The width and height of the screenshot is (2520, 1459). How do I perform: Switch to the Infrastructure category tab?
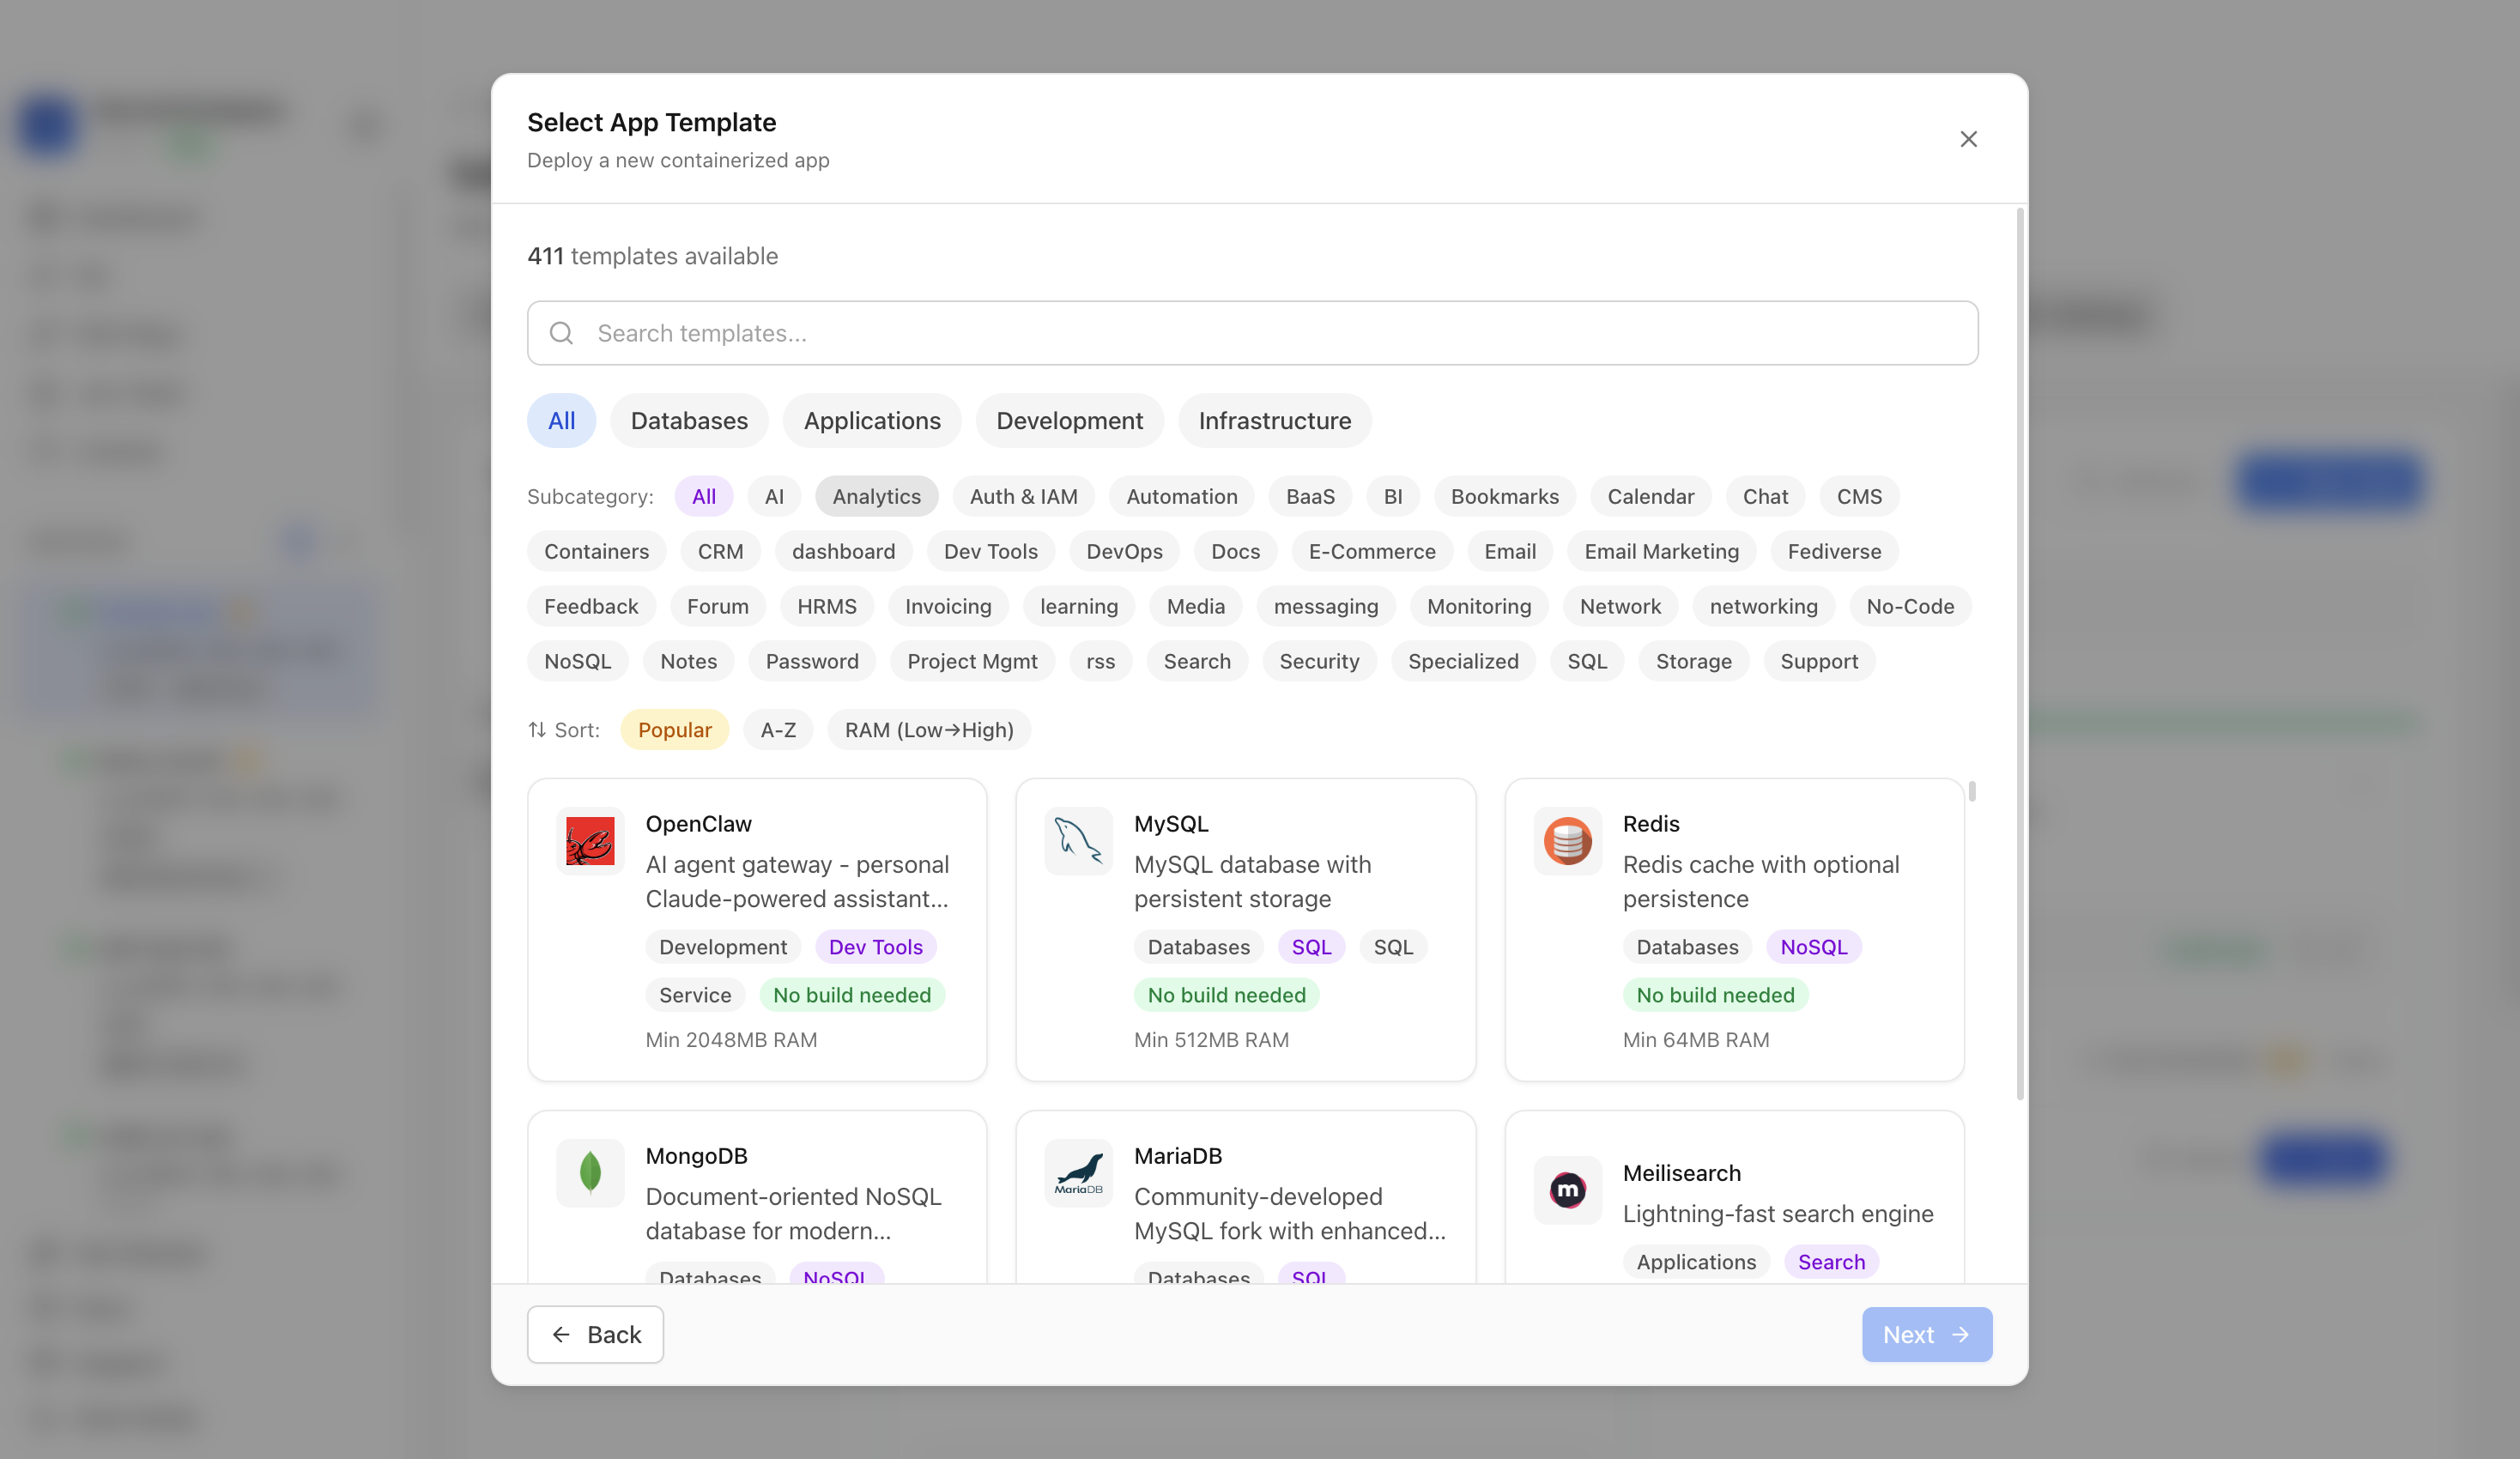pyautogui.click(x=1275, y=420)
